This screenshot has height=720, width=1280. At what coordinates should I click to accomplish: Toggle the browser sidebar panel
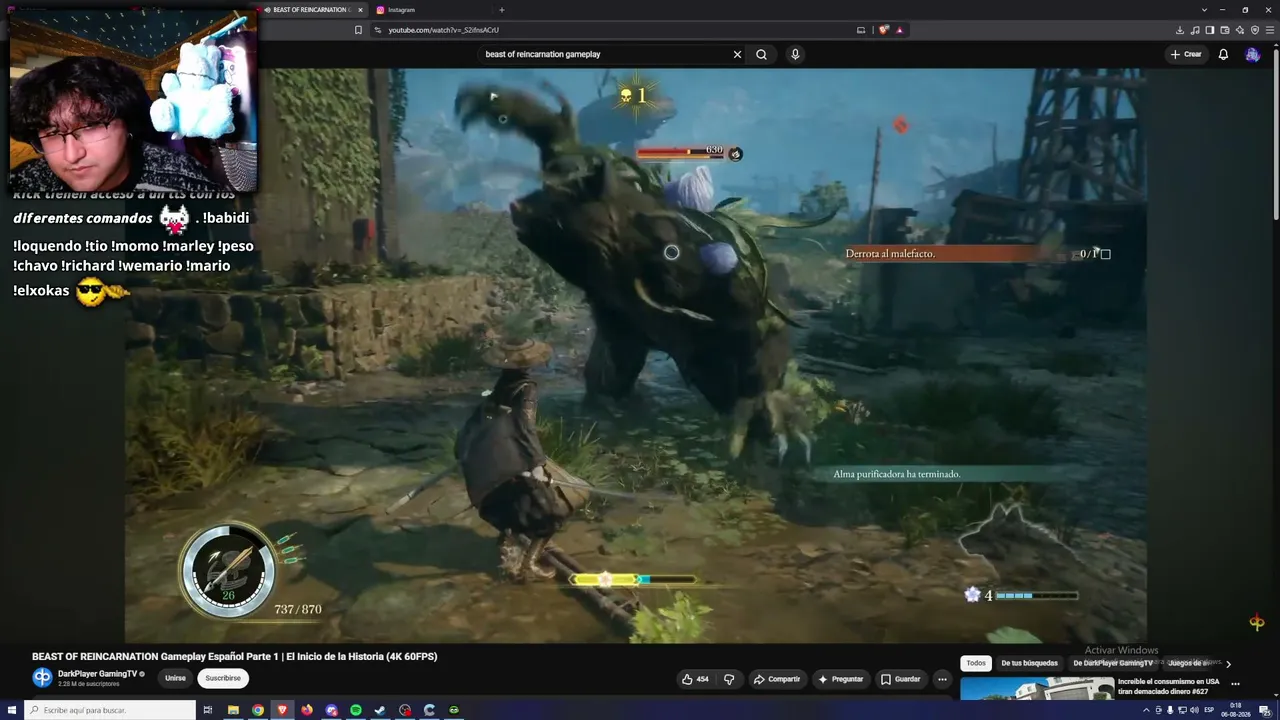point(1210,30)
